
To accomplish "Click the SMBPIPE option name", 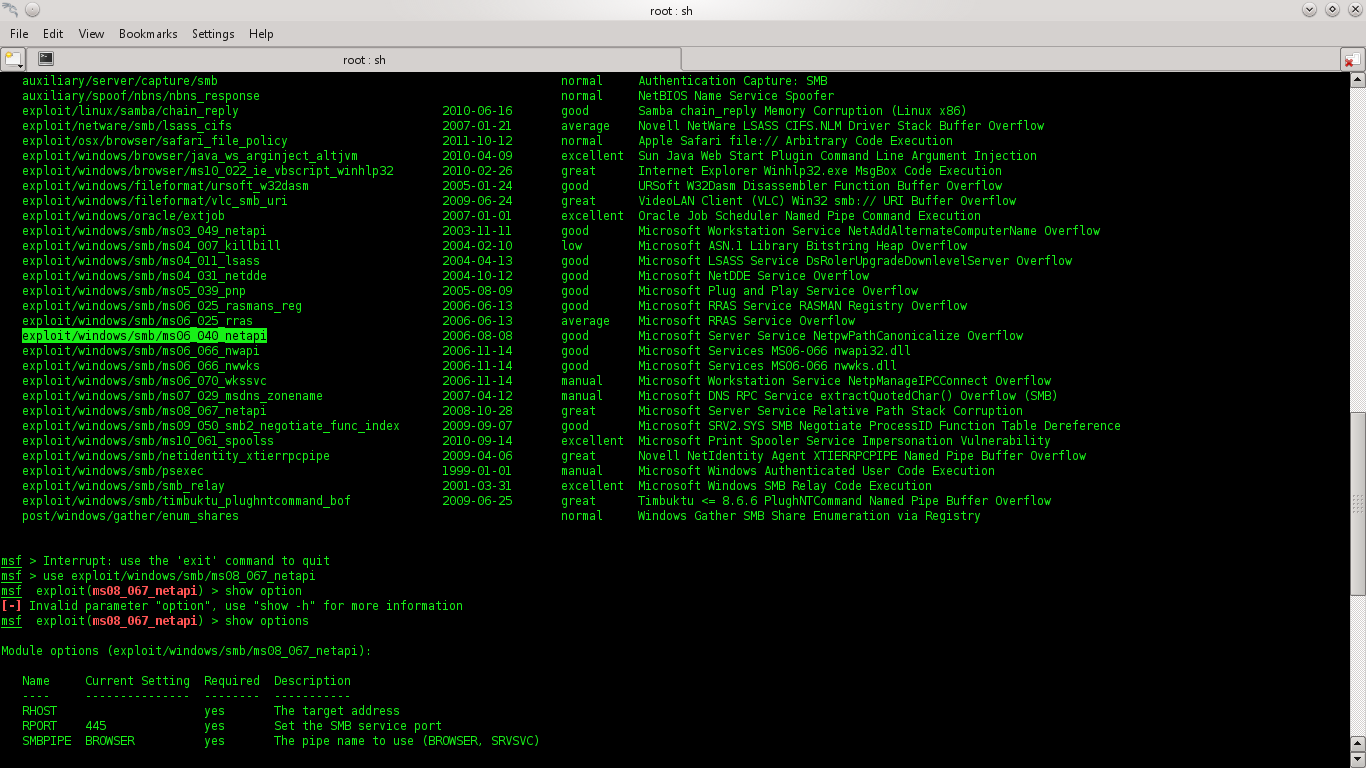I will (x=47, y=741).
